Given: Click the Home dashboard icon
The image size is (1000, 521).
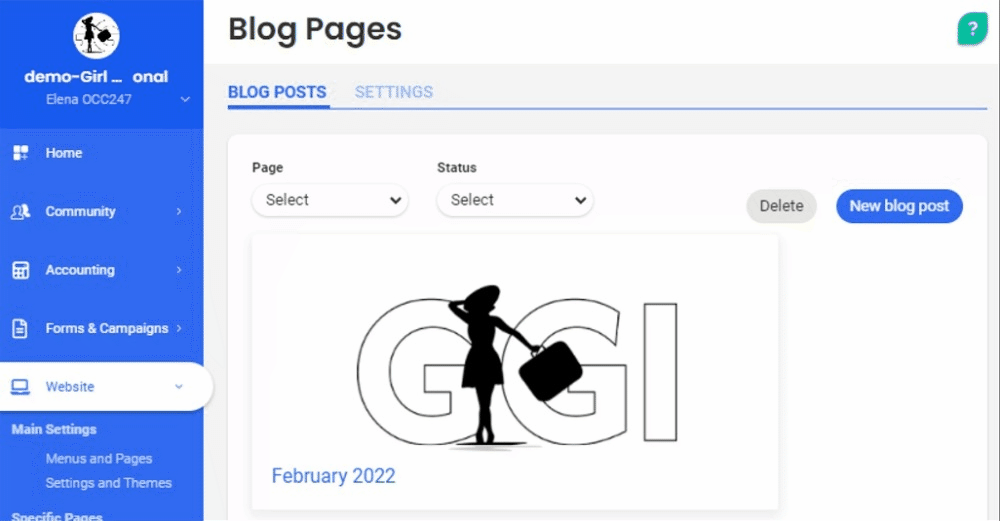Looking at the screenshot, I should coord(20,153).
